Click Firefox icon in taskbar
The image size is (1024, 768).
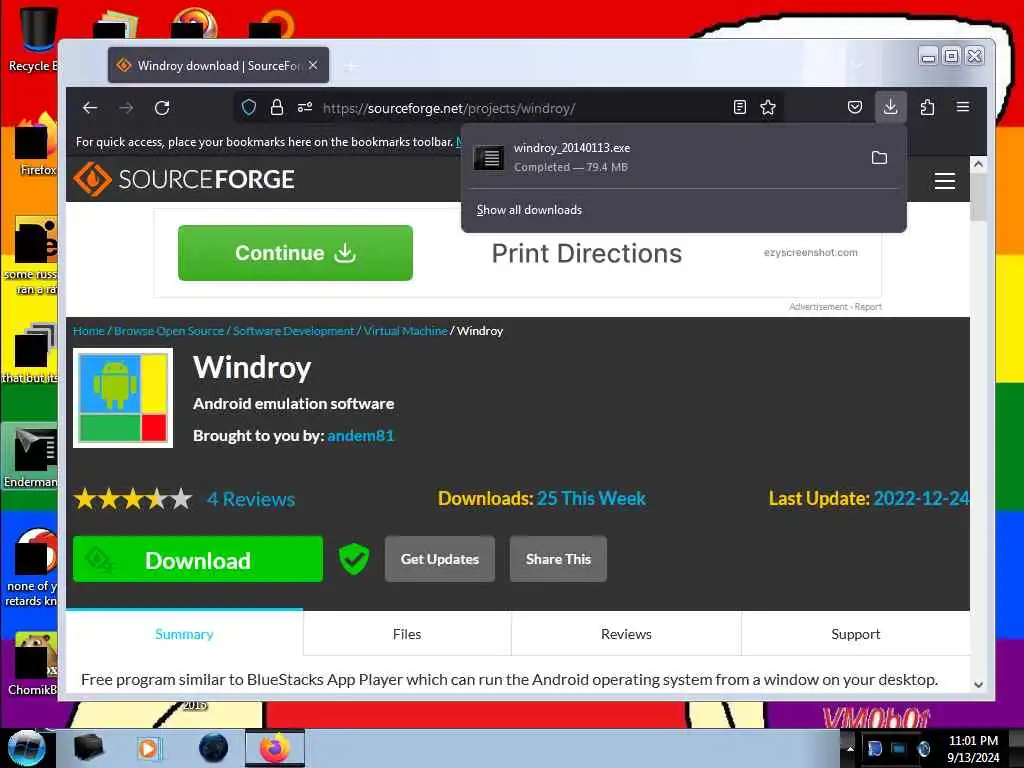(x=275, y=748)
